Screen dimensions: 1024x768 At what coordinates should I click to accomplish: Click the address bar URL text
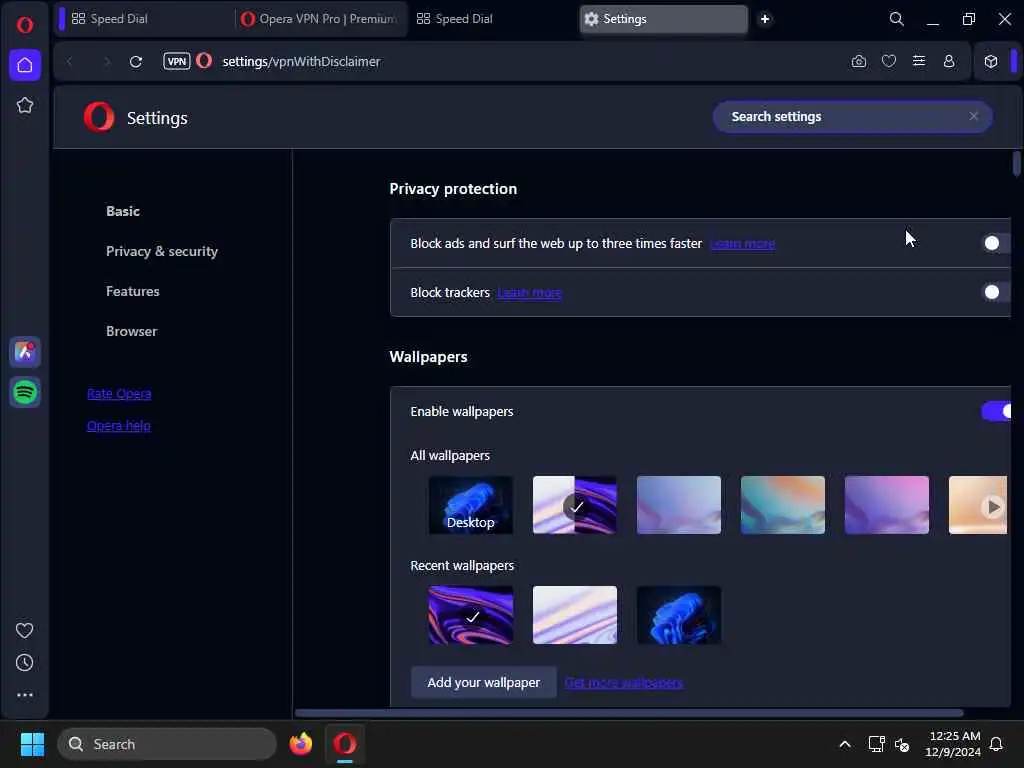301,61
